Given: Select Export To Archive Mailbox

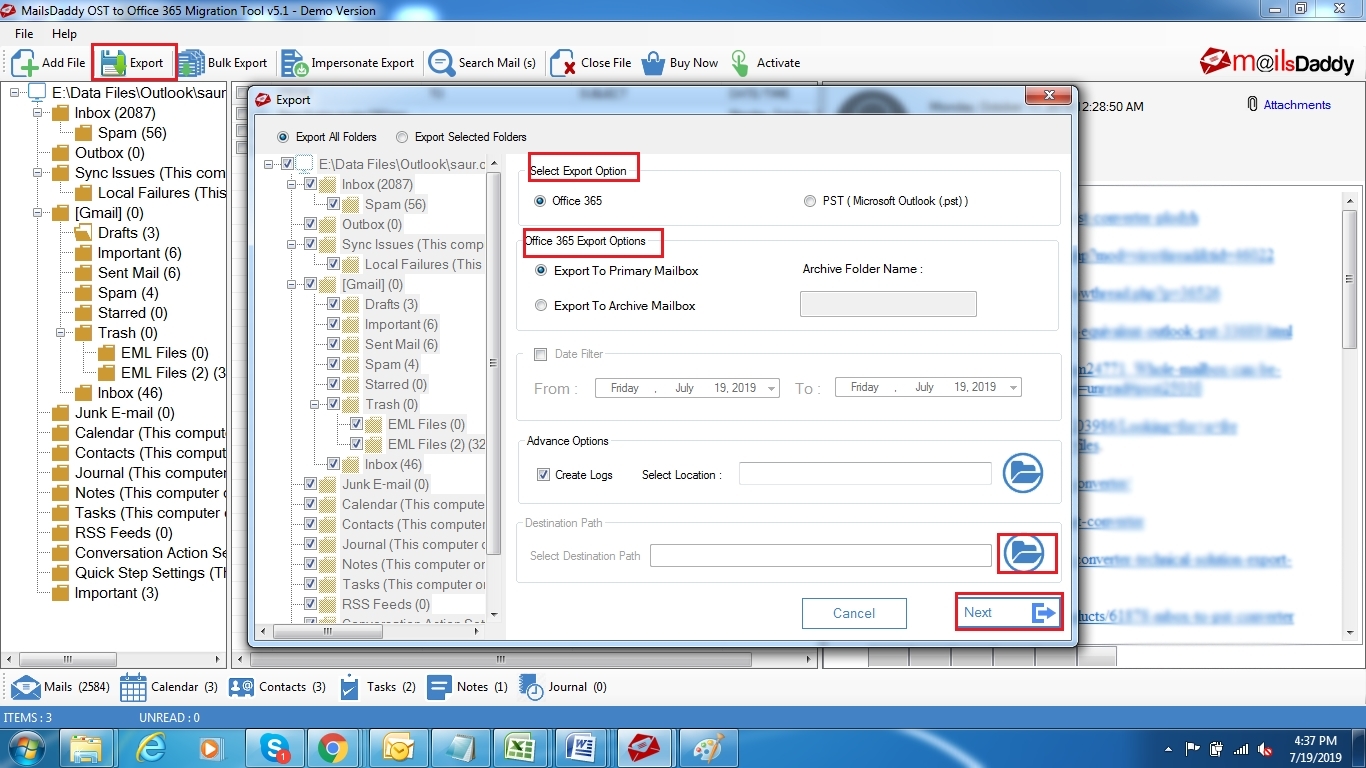Looking at the screenshot, I should point(541,305).
